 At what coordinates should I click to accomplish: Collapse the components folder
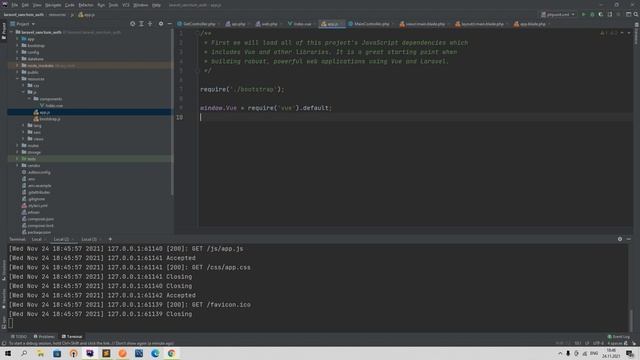coord(29,99)
